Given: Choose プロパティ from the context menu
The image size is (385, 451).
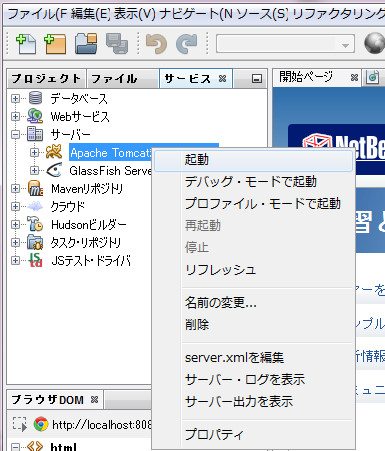Looking at the screenshot, I should [x=253, y=434].
